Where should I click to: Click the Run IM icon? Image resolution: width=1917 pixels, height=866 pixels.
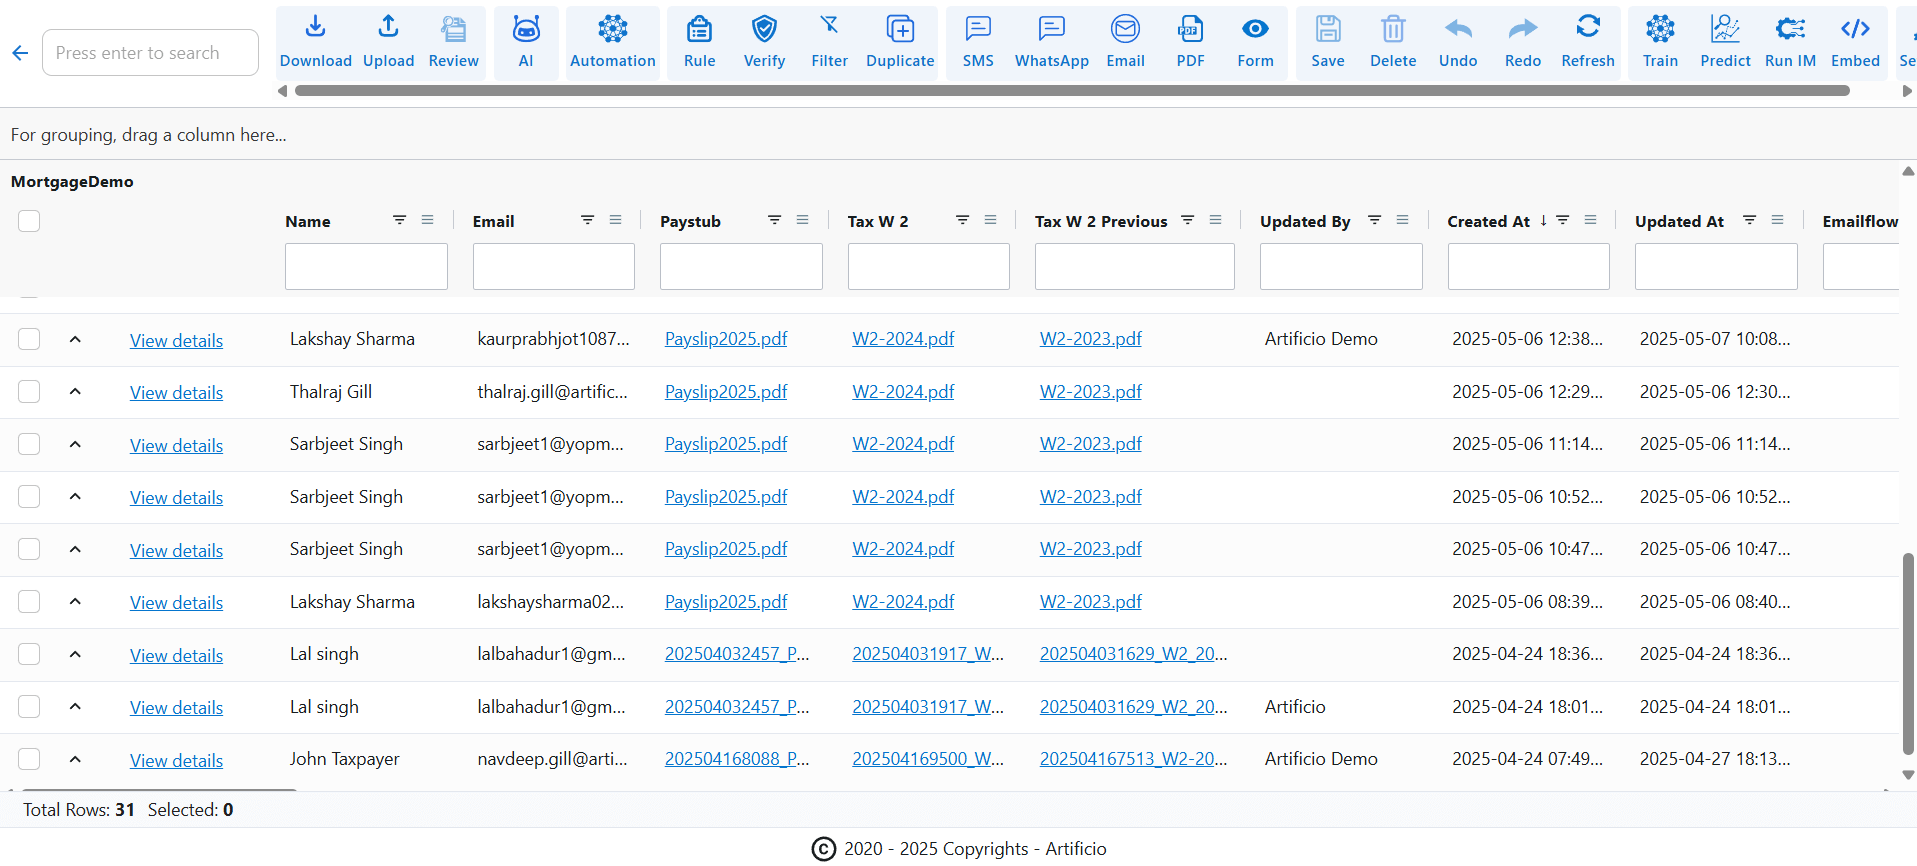coord(1790,43)
